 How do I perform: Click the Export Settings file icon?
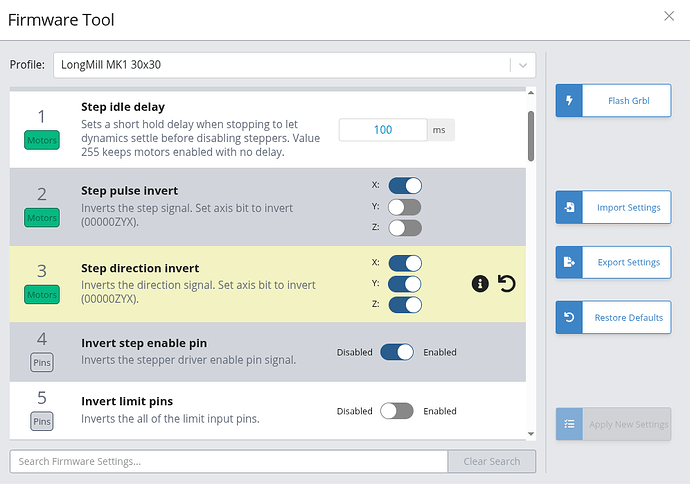569,262
